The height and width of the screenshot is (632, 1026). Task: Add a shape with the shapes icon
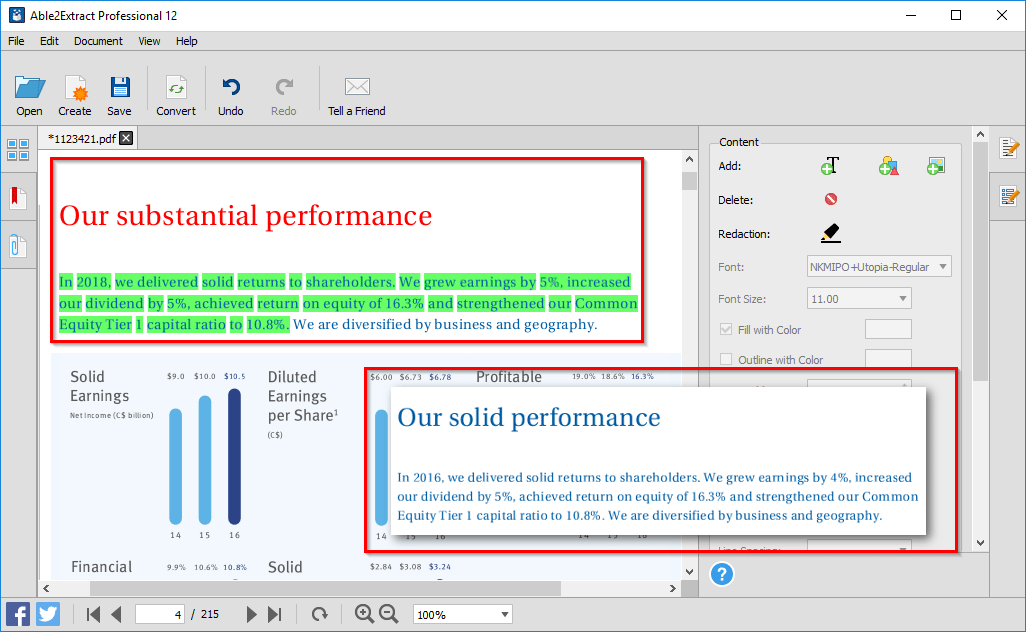pyautogui.click(x=889, y=166)
